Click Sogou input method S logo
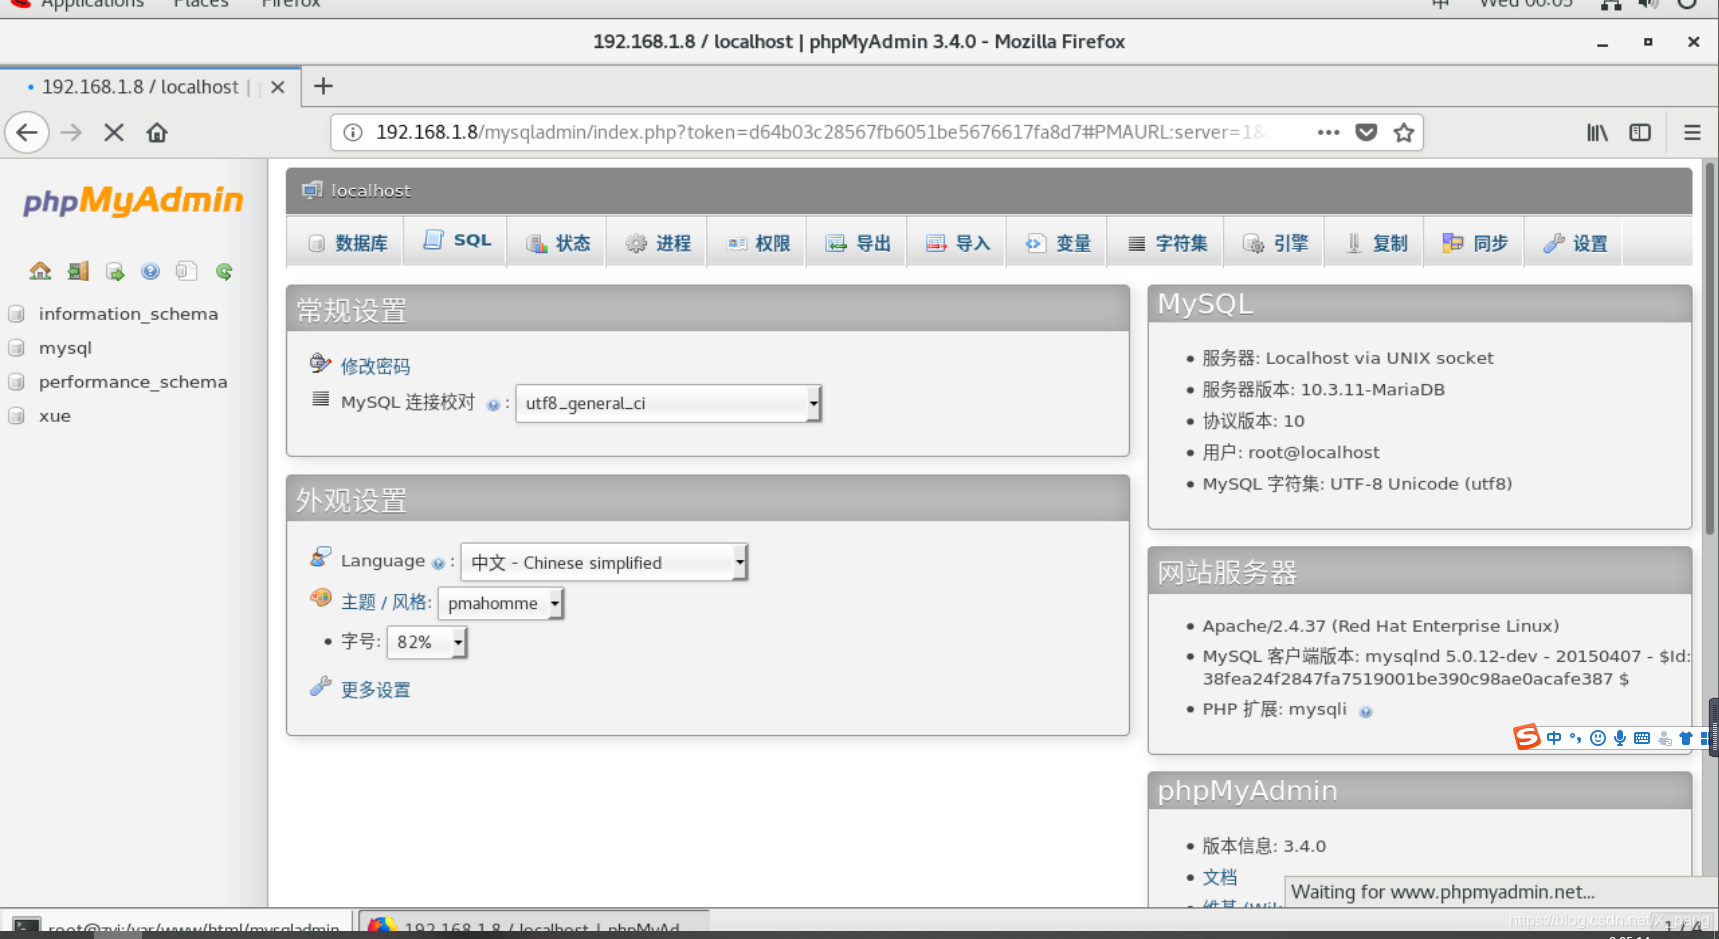Viewport: 1719px width, 939px height. pyautogui.click(x=1526, y=737)
